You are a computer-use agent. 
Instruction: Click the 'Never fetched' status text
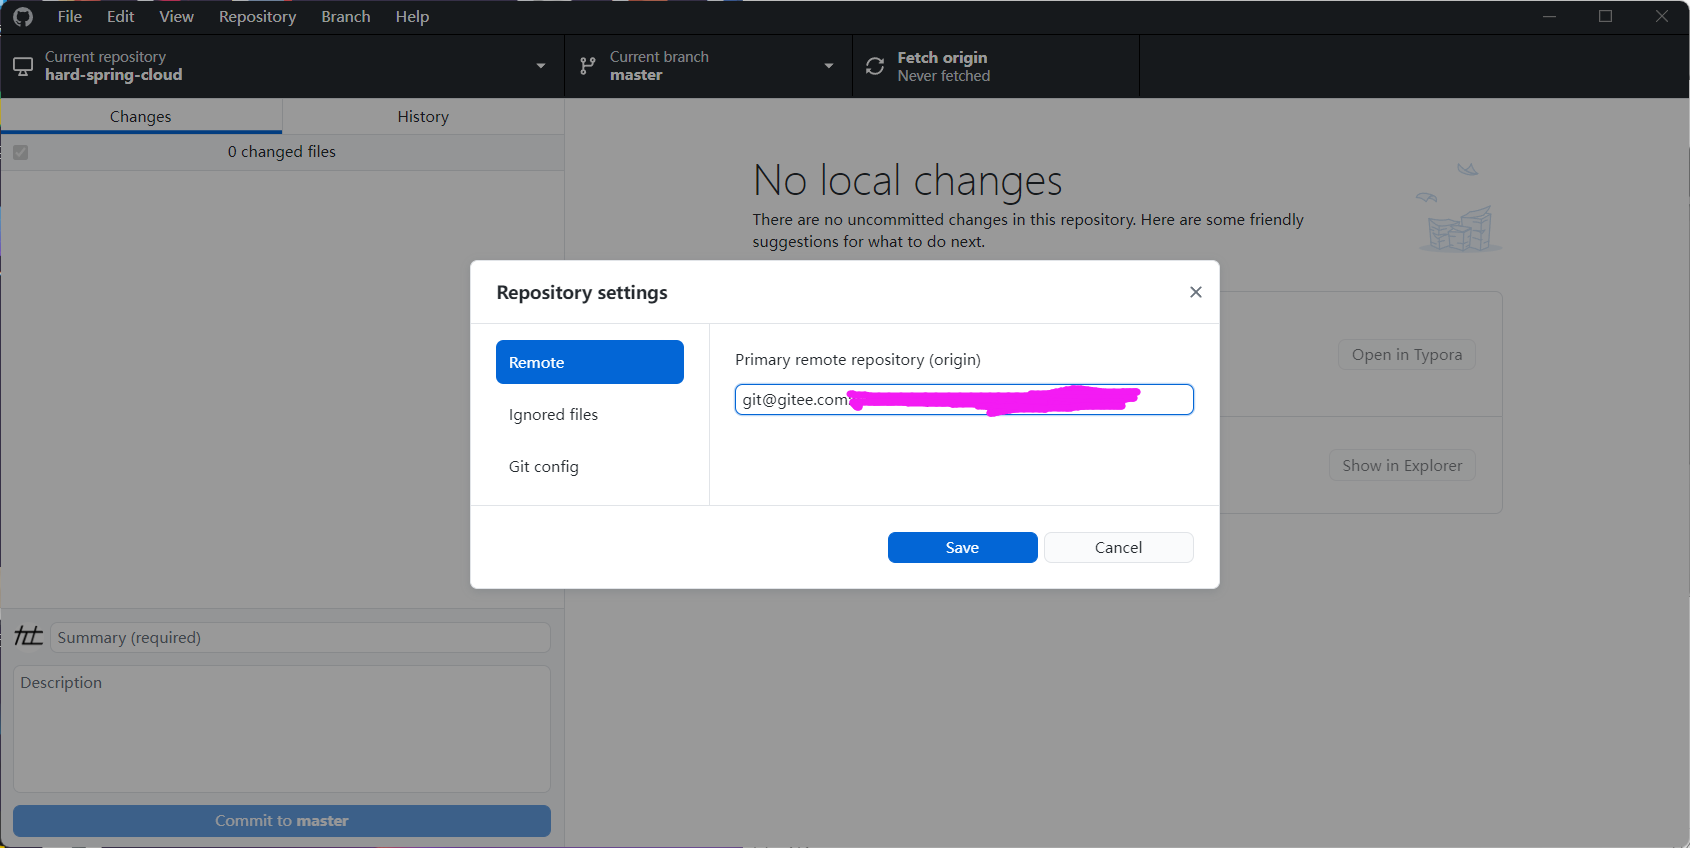(944, 76)
